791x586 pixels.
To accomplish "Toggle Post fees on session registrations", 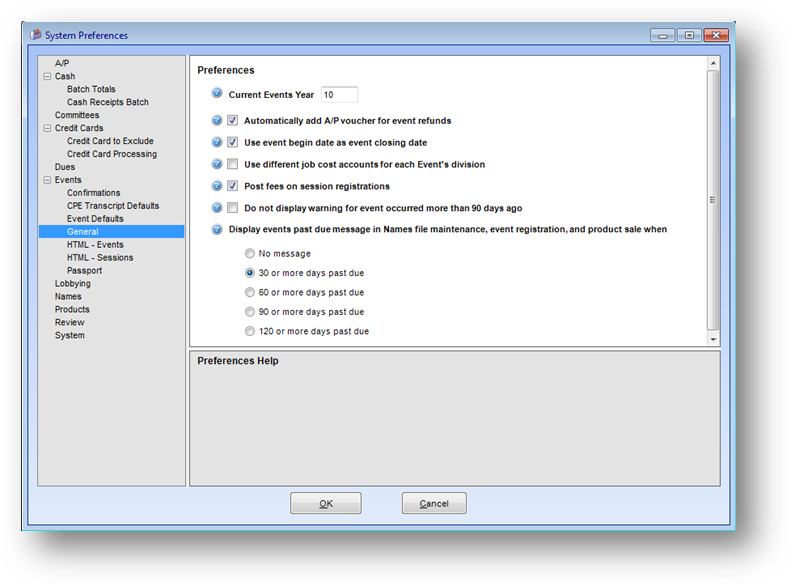I will tap(232, 186).
